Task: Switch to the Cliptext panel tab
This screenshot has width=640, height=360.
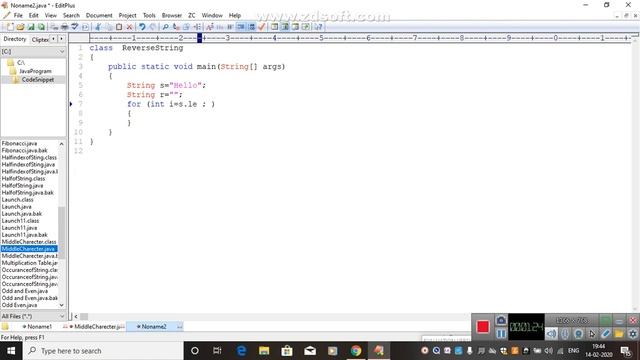Action: tap(40, 39)
